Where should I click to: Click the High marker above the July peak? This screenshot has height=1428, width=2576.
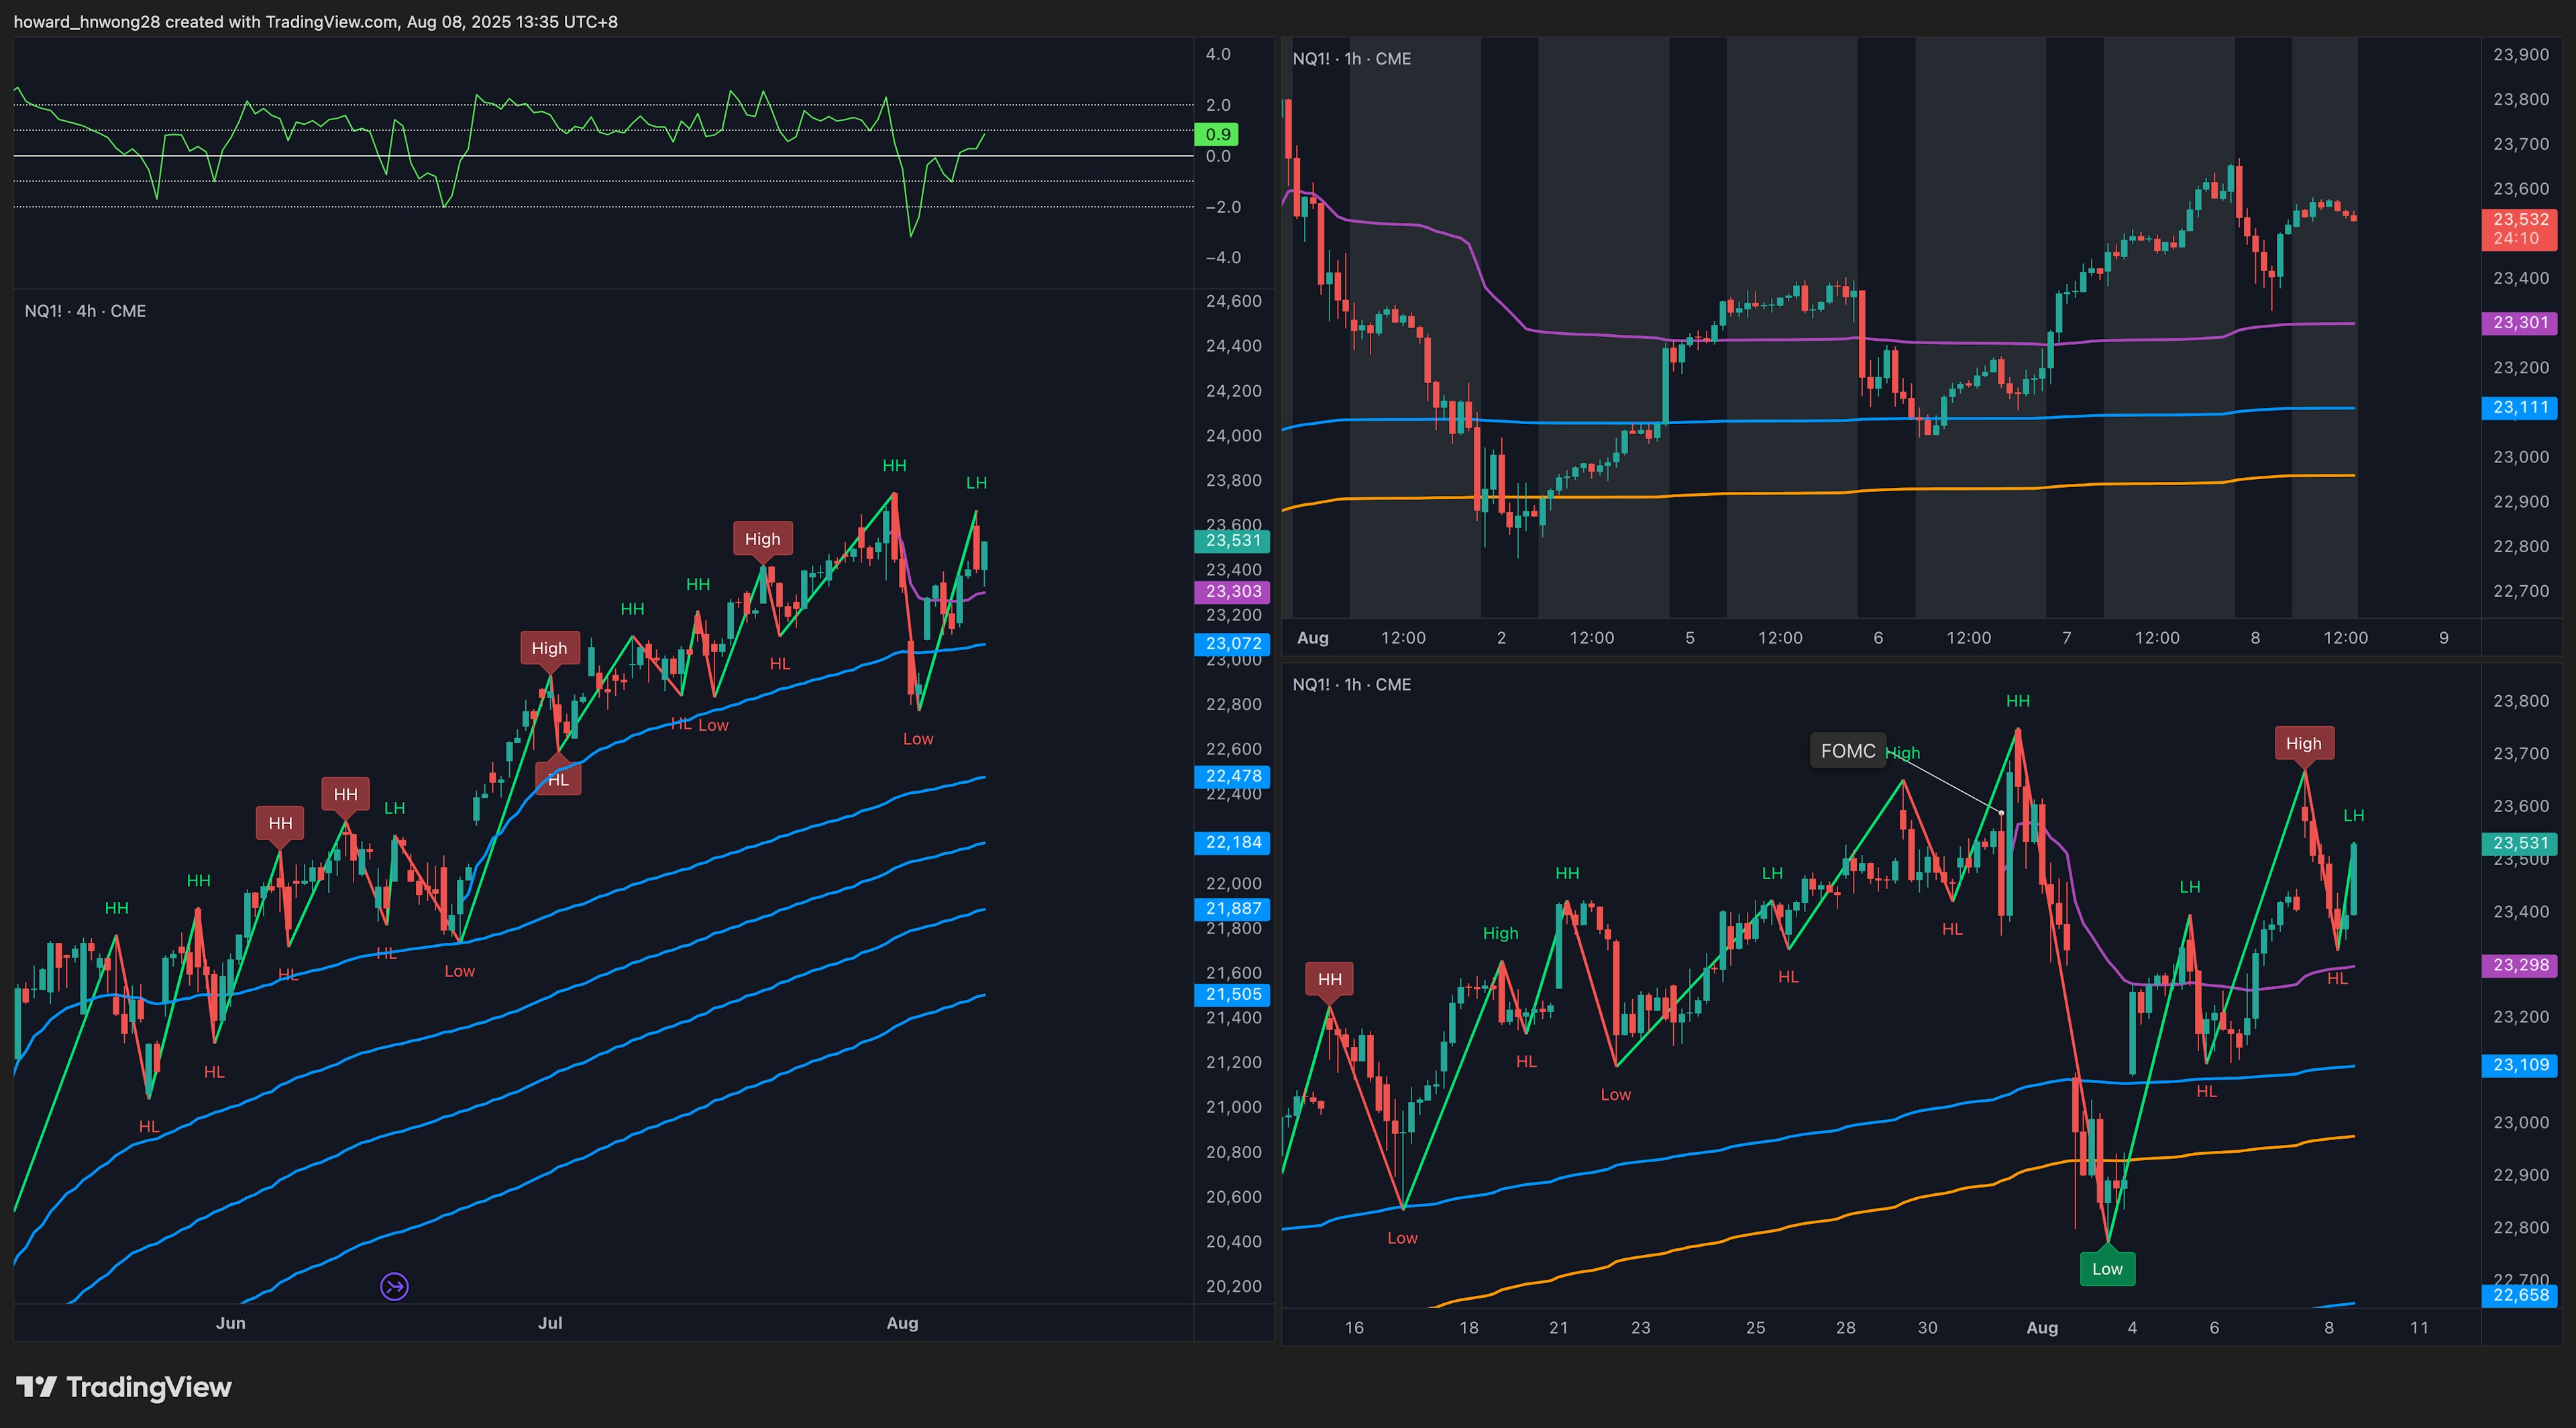pyautogui.click(x=762, y=538)
